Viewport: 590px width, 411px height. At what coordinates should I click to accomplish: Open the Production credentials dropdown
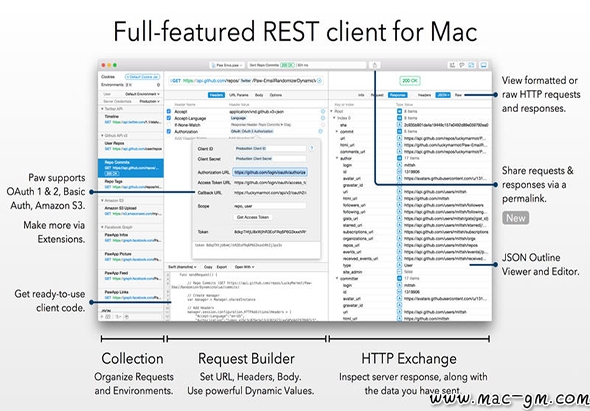click(x=149, y=101)
